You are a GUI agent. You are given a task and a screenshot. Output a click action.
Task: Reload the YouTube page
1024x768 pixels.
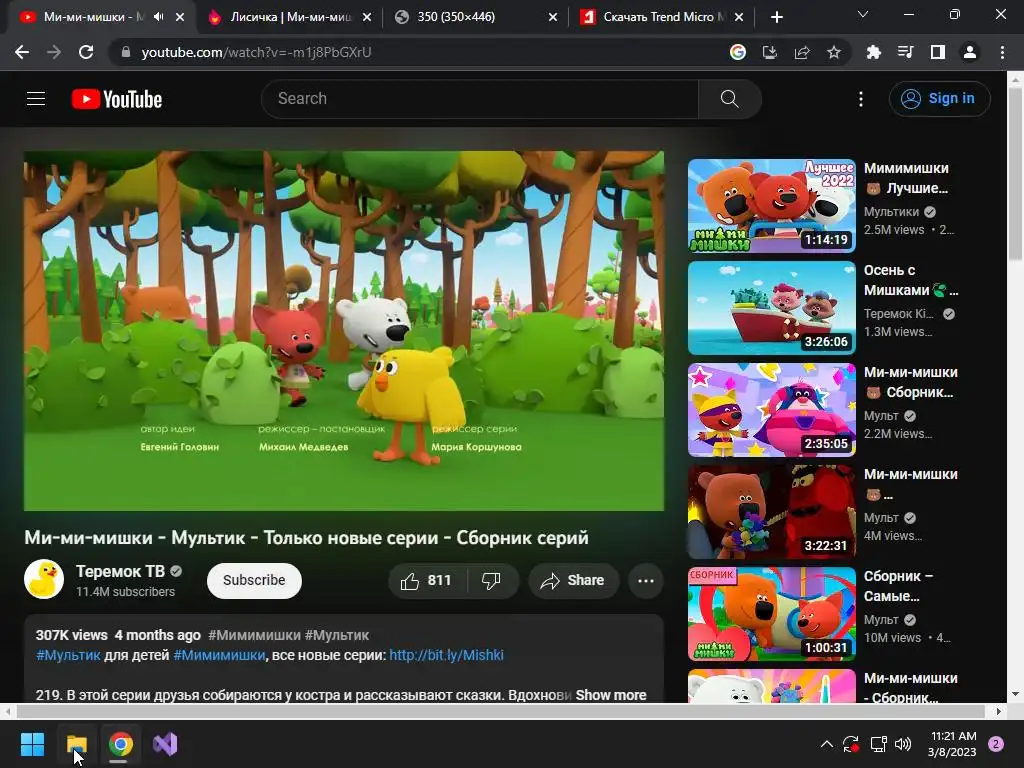pos(86,52)
